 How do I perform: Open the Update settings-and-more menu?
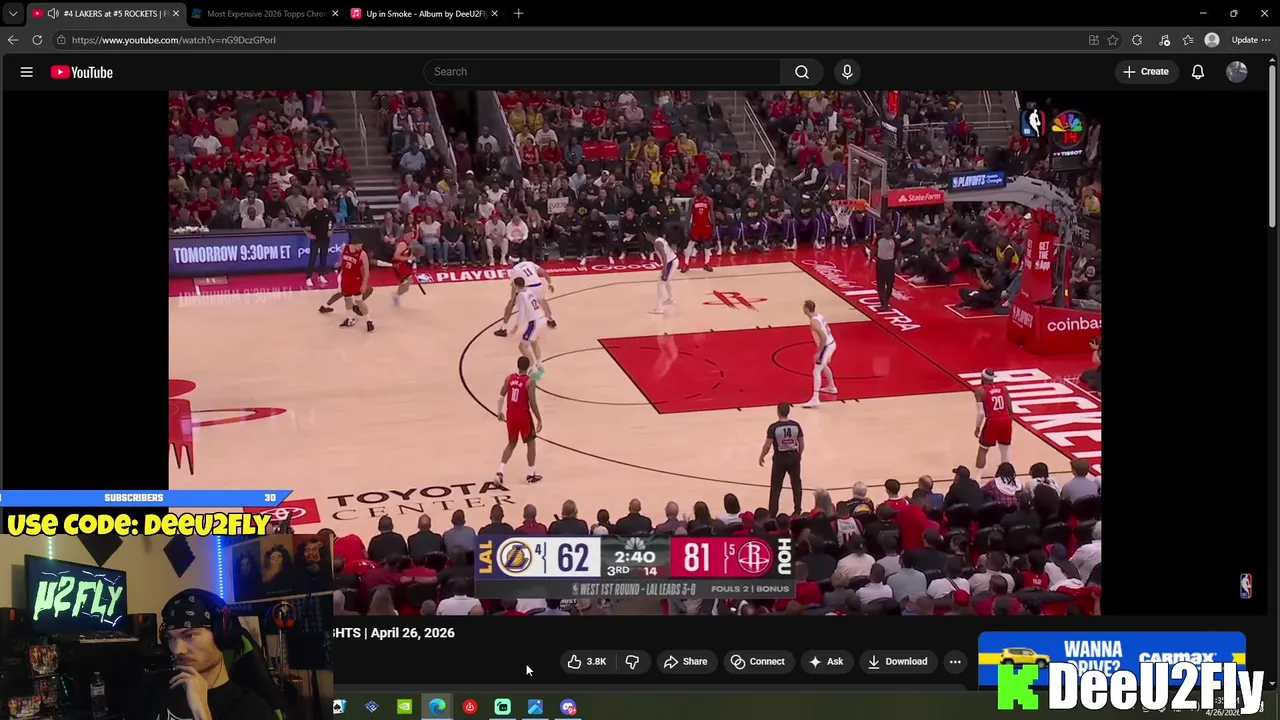[1251, 40]
